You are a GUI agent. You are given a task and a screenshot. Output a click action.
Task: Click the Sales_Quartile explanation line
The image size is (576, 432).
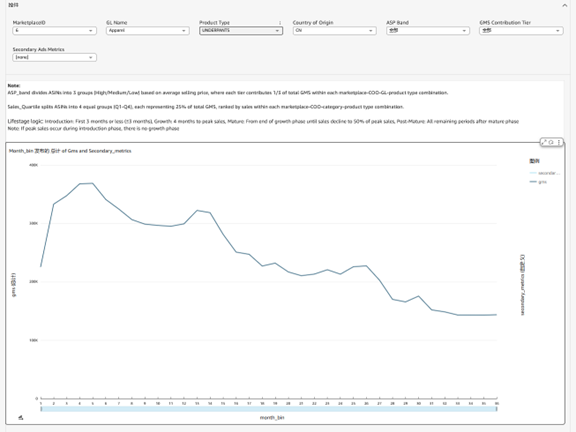pyautogui.click(x=206, y=107)
